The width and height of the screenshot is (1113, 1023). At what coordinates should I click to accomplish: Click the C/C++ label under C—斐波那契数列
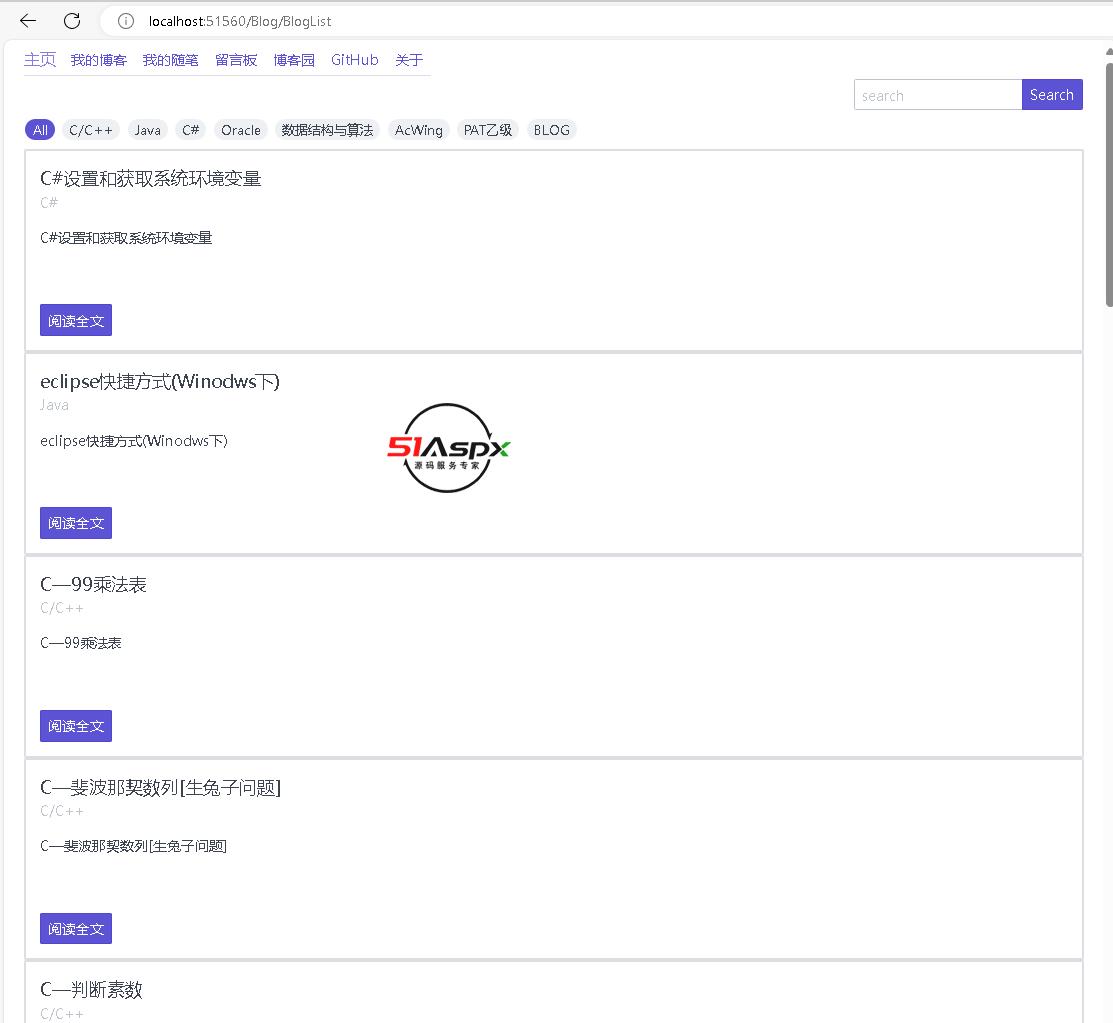pos(62,811)
